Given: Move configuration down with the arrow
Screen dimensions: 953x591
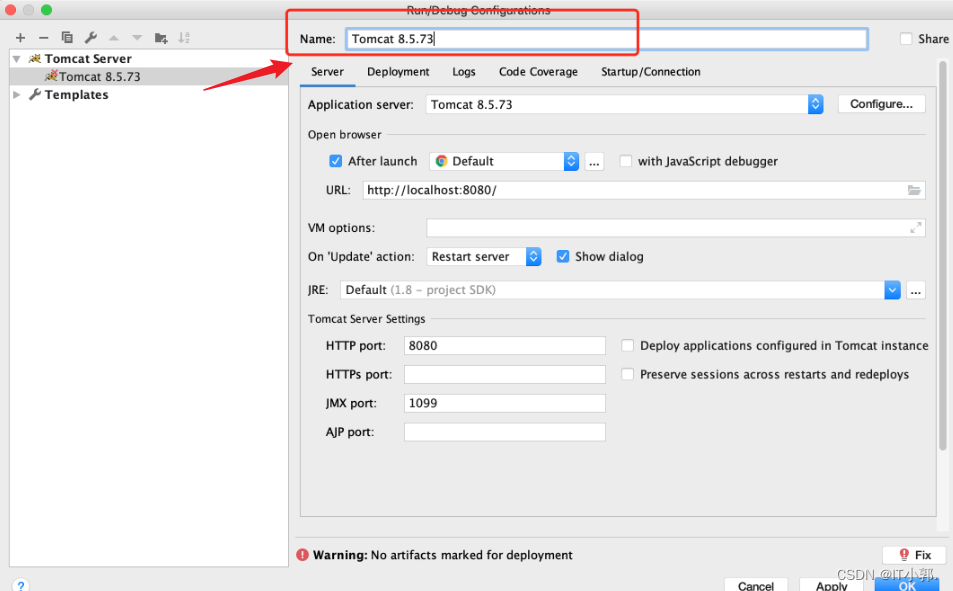Looking at the screenshot, I should [137, 38].
